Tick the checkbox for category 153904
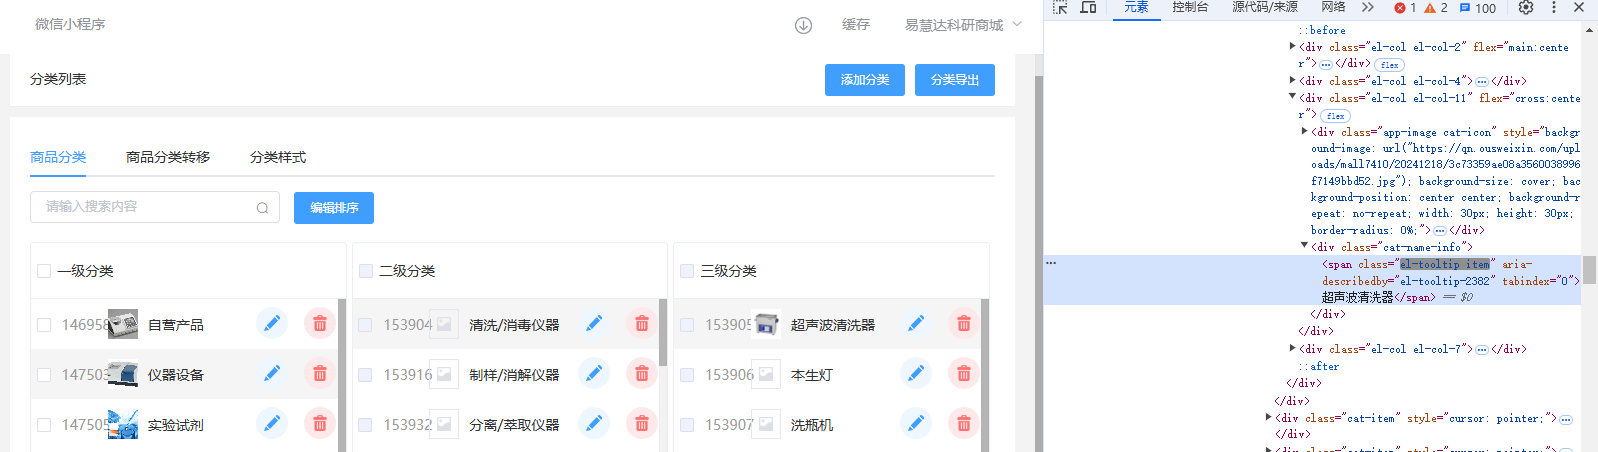 (365, 325)
